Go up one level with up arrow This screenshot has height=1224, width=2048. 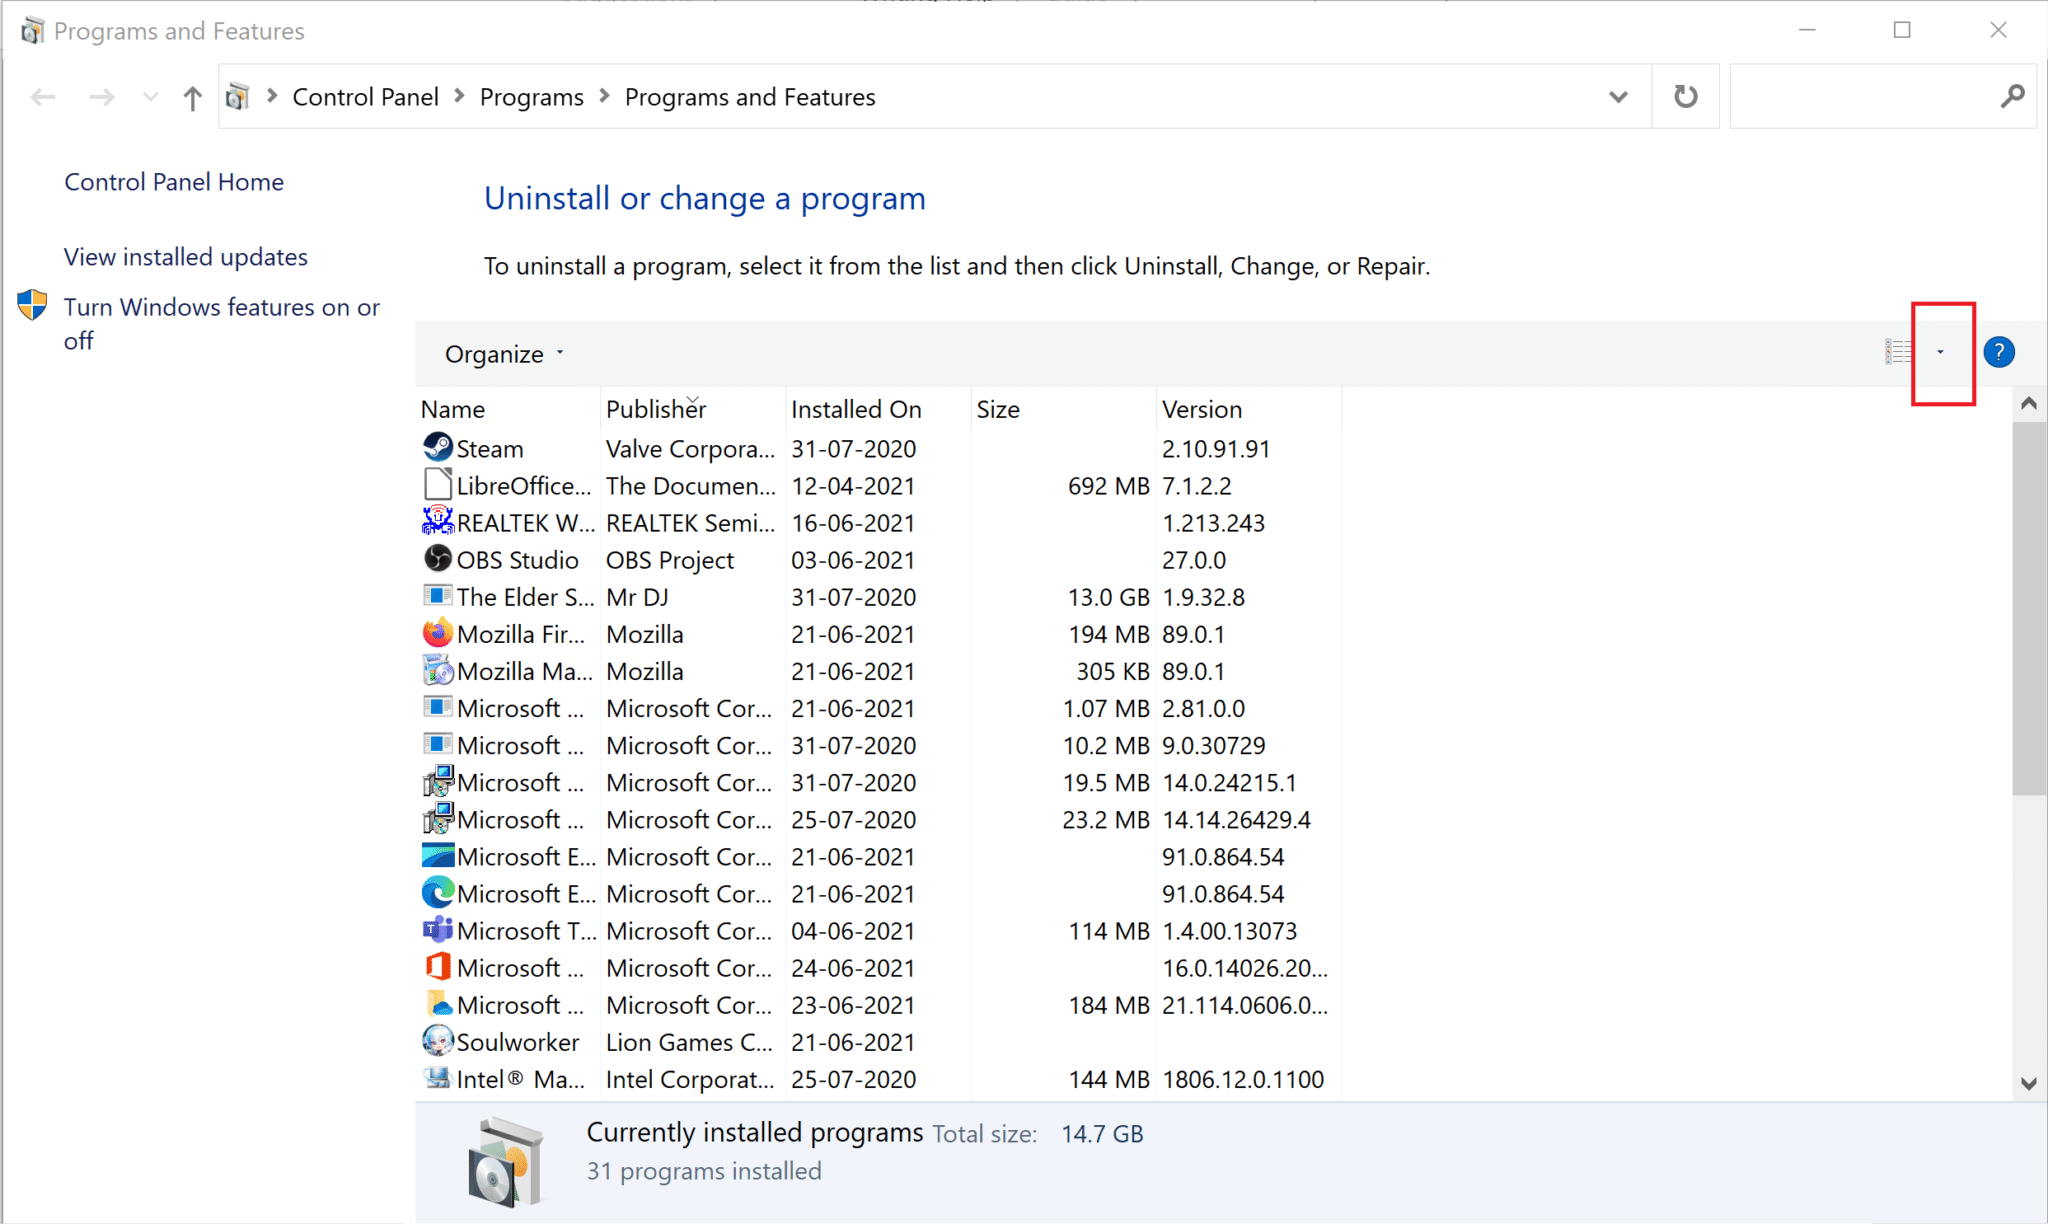click(192, 97)
